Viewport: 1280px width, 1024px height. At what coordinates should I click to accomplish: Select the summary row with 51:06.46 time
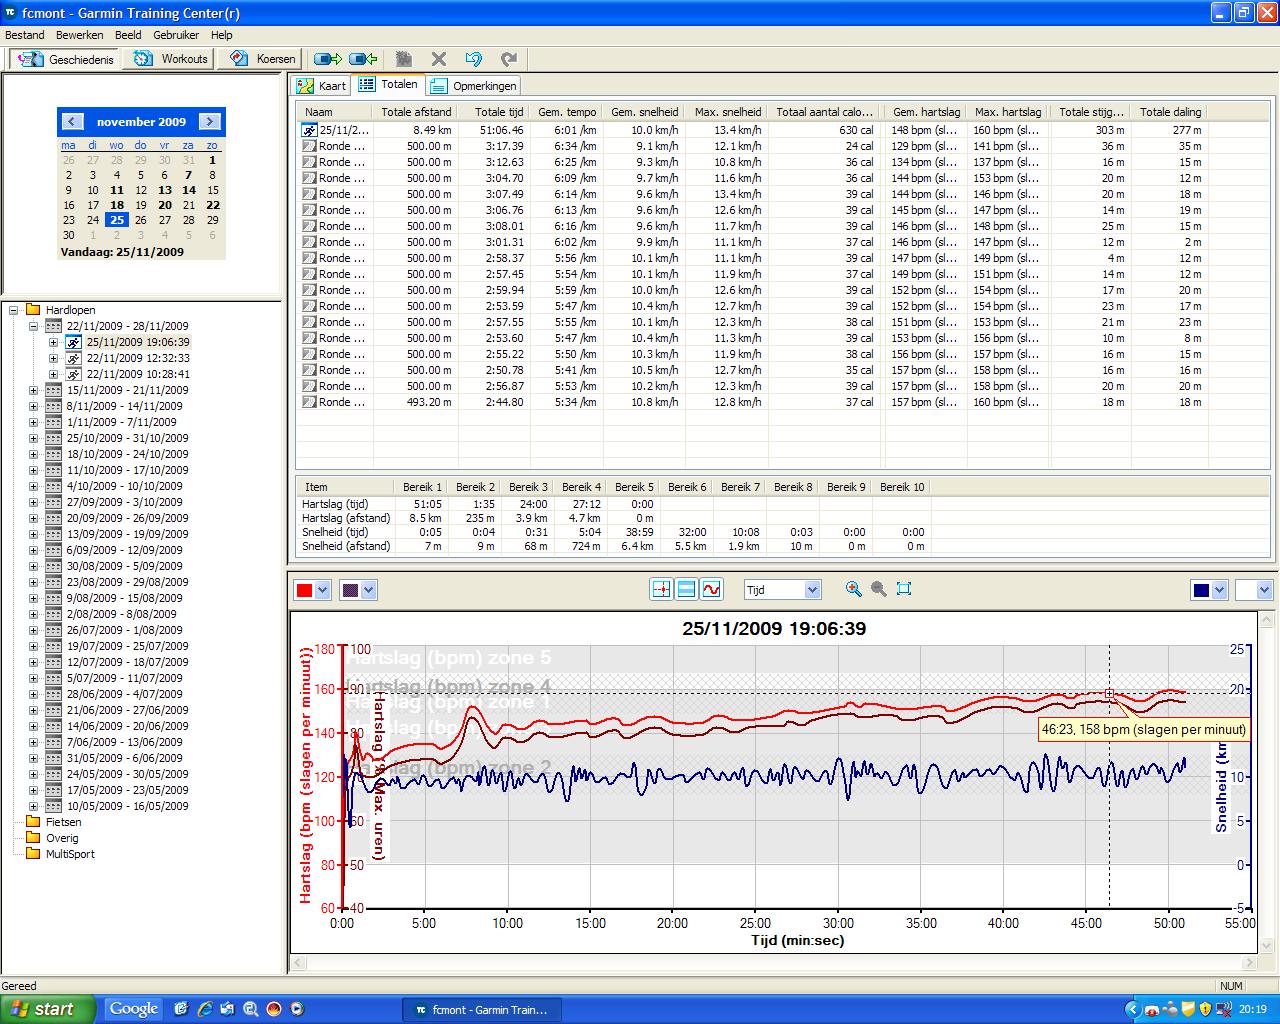pos(751,130)
